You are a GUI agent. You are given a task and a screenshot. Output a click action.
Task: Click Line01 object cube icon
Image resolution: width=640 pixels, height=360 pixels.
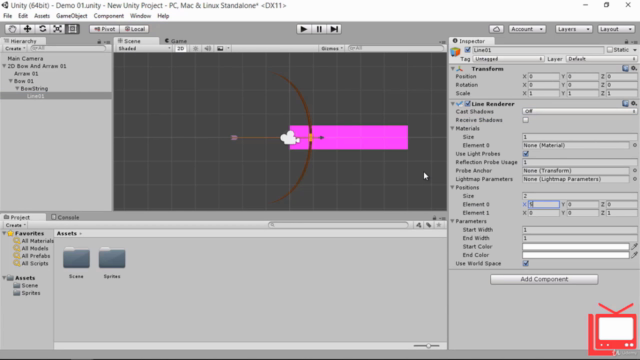pyautogui.click(x=456, y=52)
